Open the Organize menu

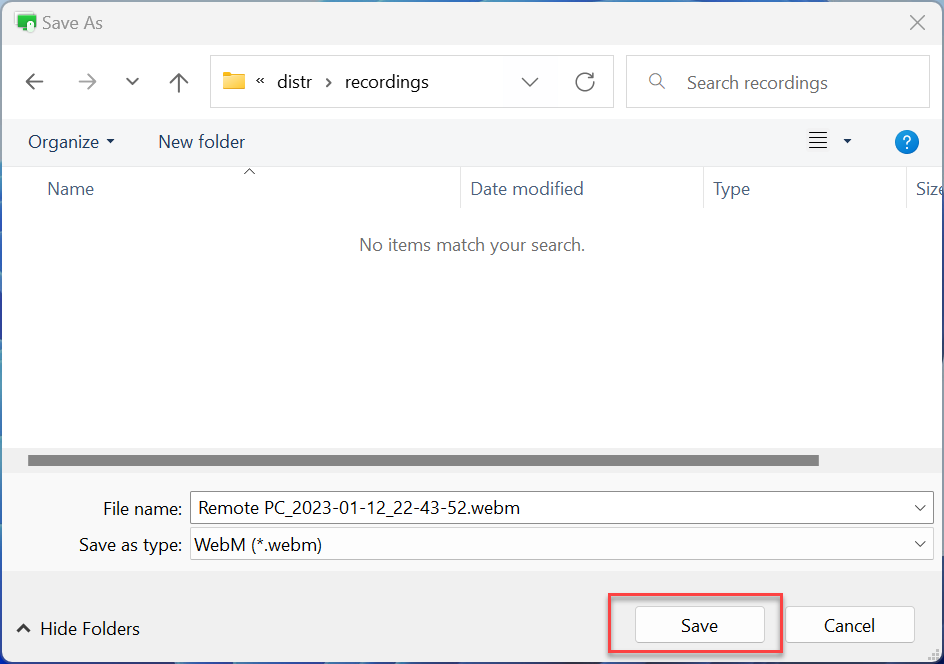point(71,142)
